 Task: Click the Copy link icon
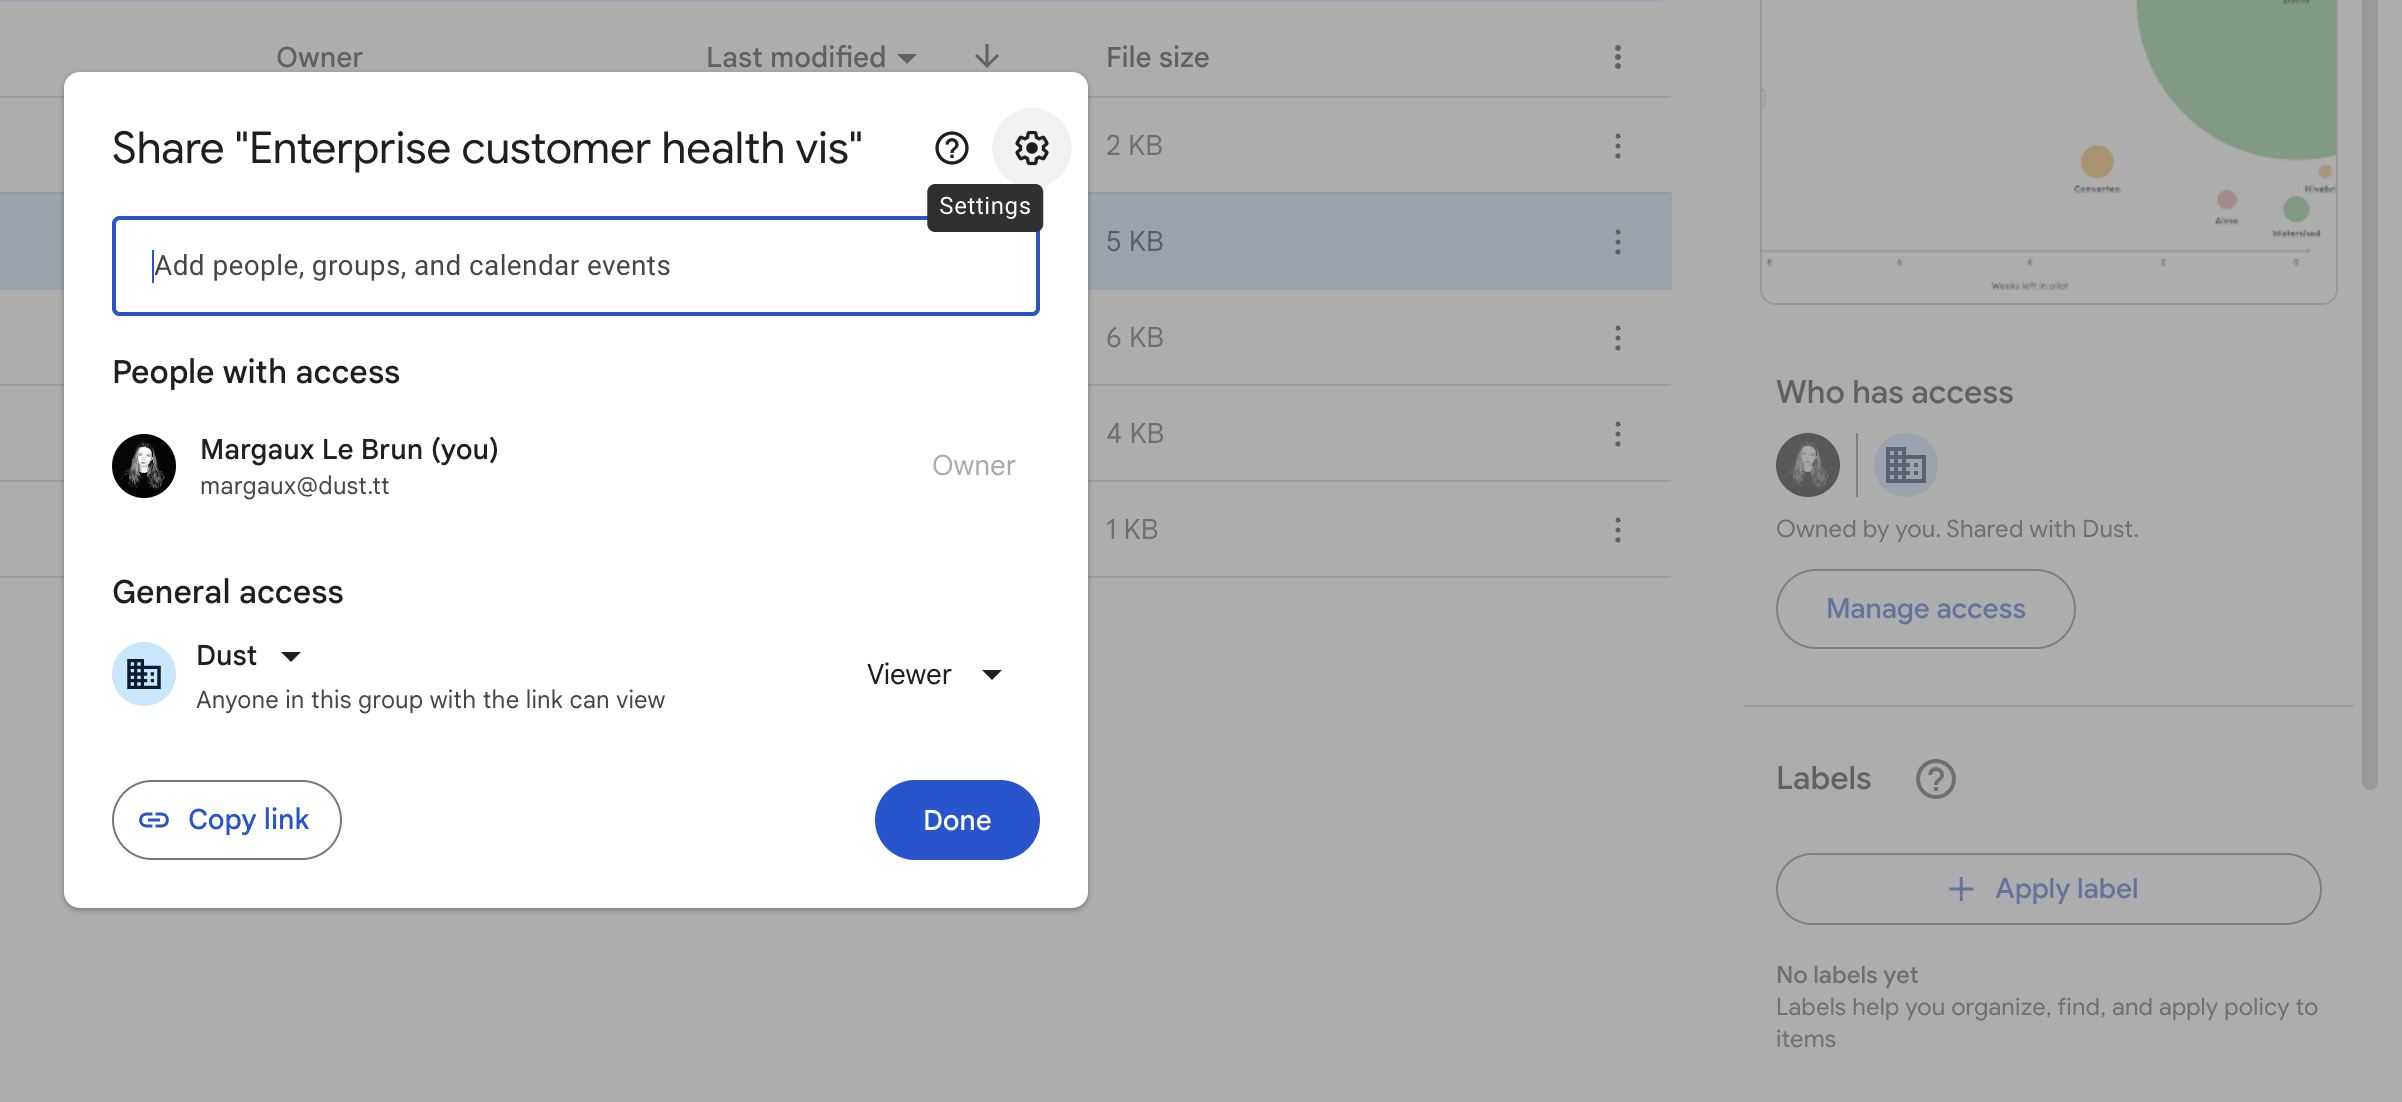[x=153, y=820]
